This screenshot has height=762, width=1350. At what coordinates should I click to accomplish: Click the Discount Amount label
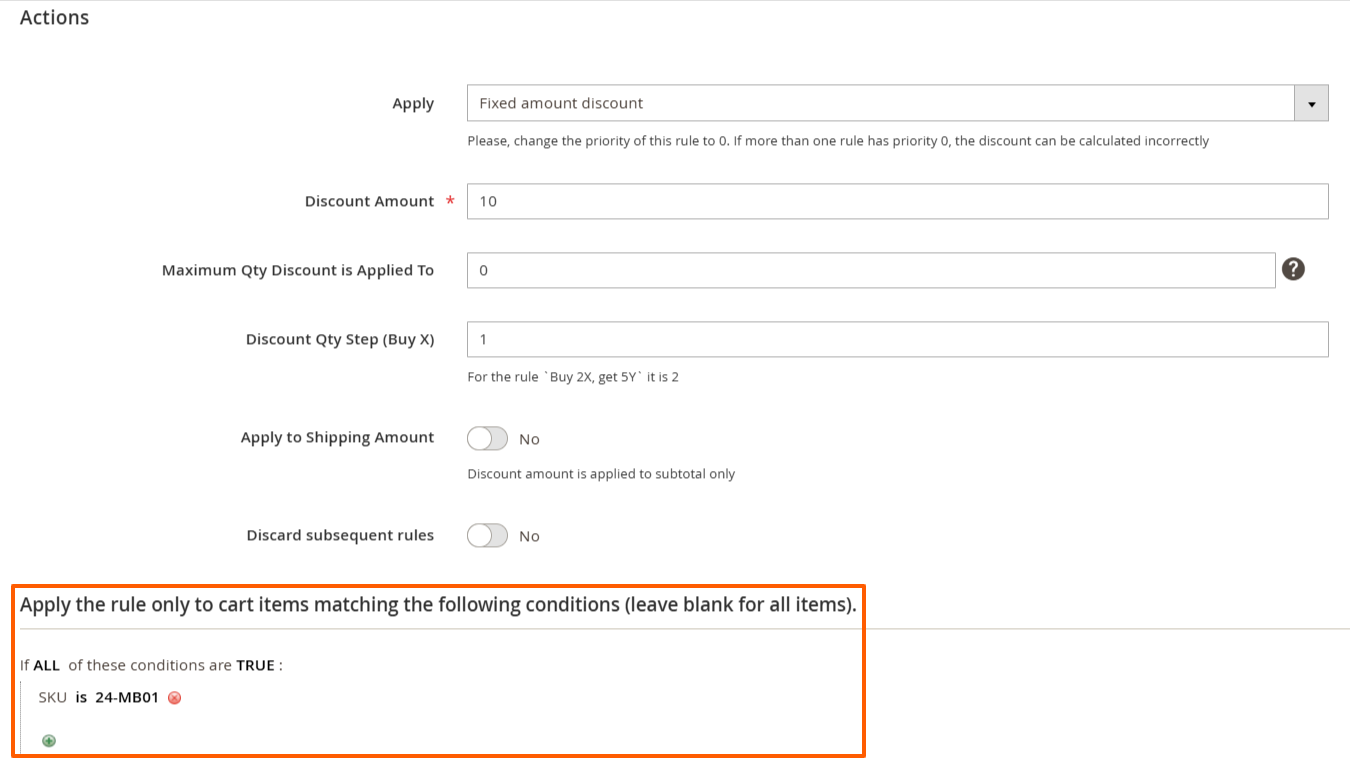pos(369,201)
